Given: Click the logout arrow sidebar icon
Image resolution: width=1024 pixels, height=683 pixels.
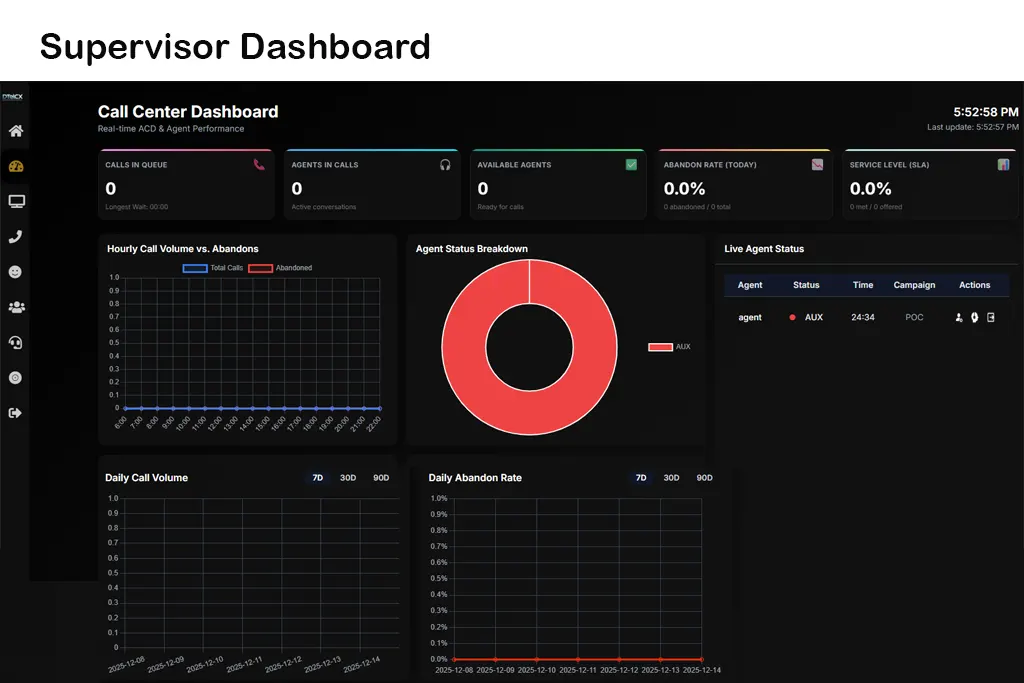Looking at the screenshot, I should pos(16,412).
